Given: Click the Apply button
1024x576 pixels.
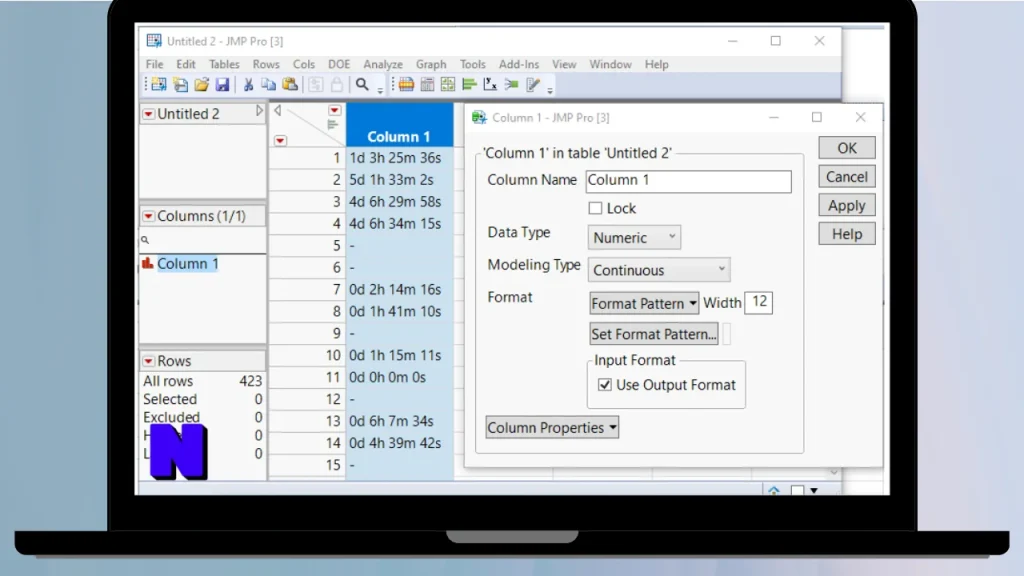Looking at the screenshot, I should click(847, 206).
